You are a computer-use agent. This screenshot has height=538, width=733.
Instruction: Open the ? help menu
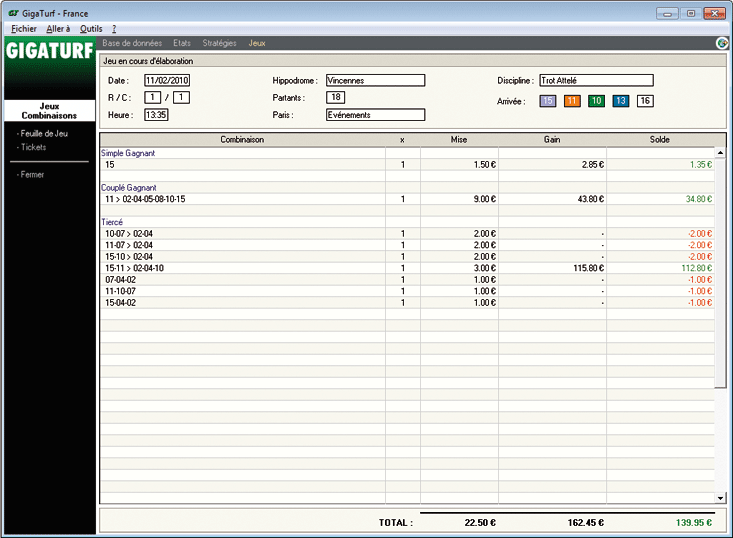(114, 29)
